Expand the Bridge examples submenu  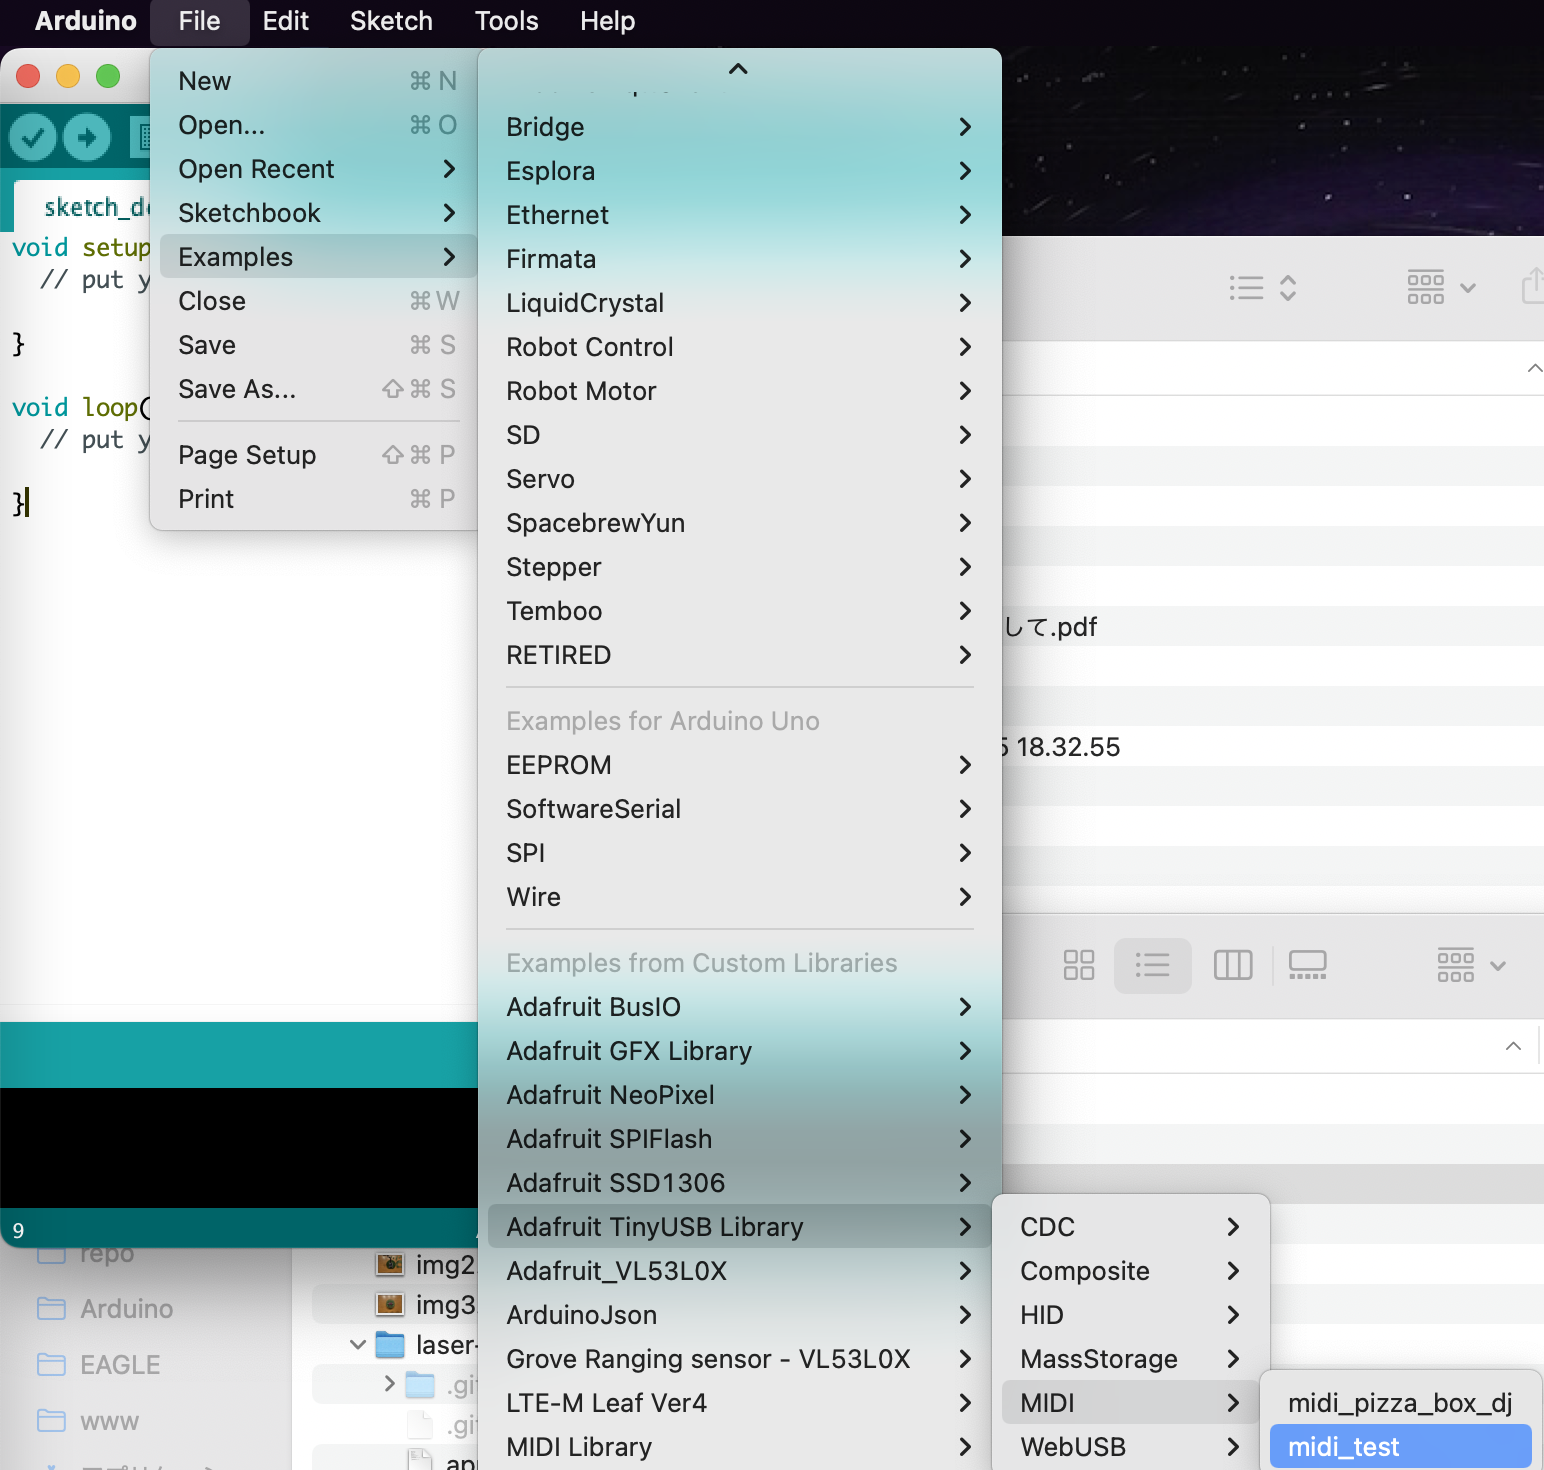pos(740,127)
